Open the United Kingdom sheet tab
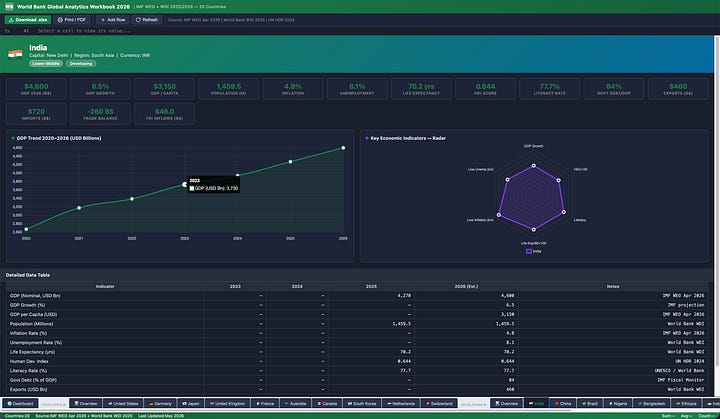 [x=227, y=403]
